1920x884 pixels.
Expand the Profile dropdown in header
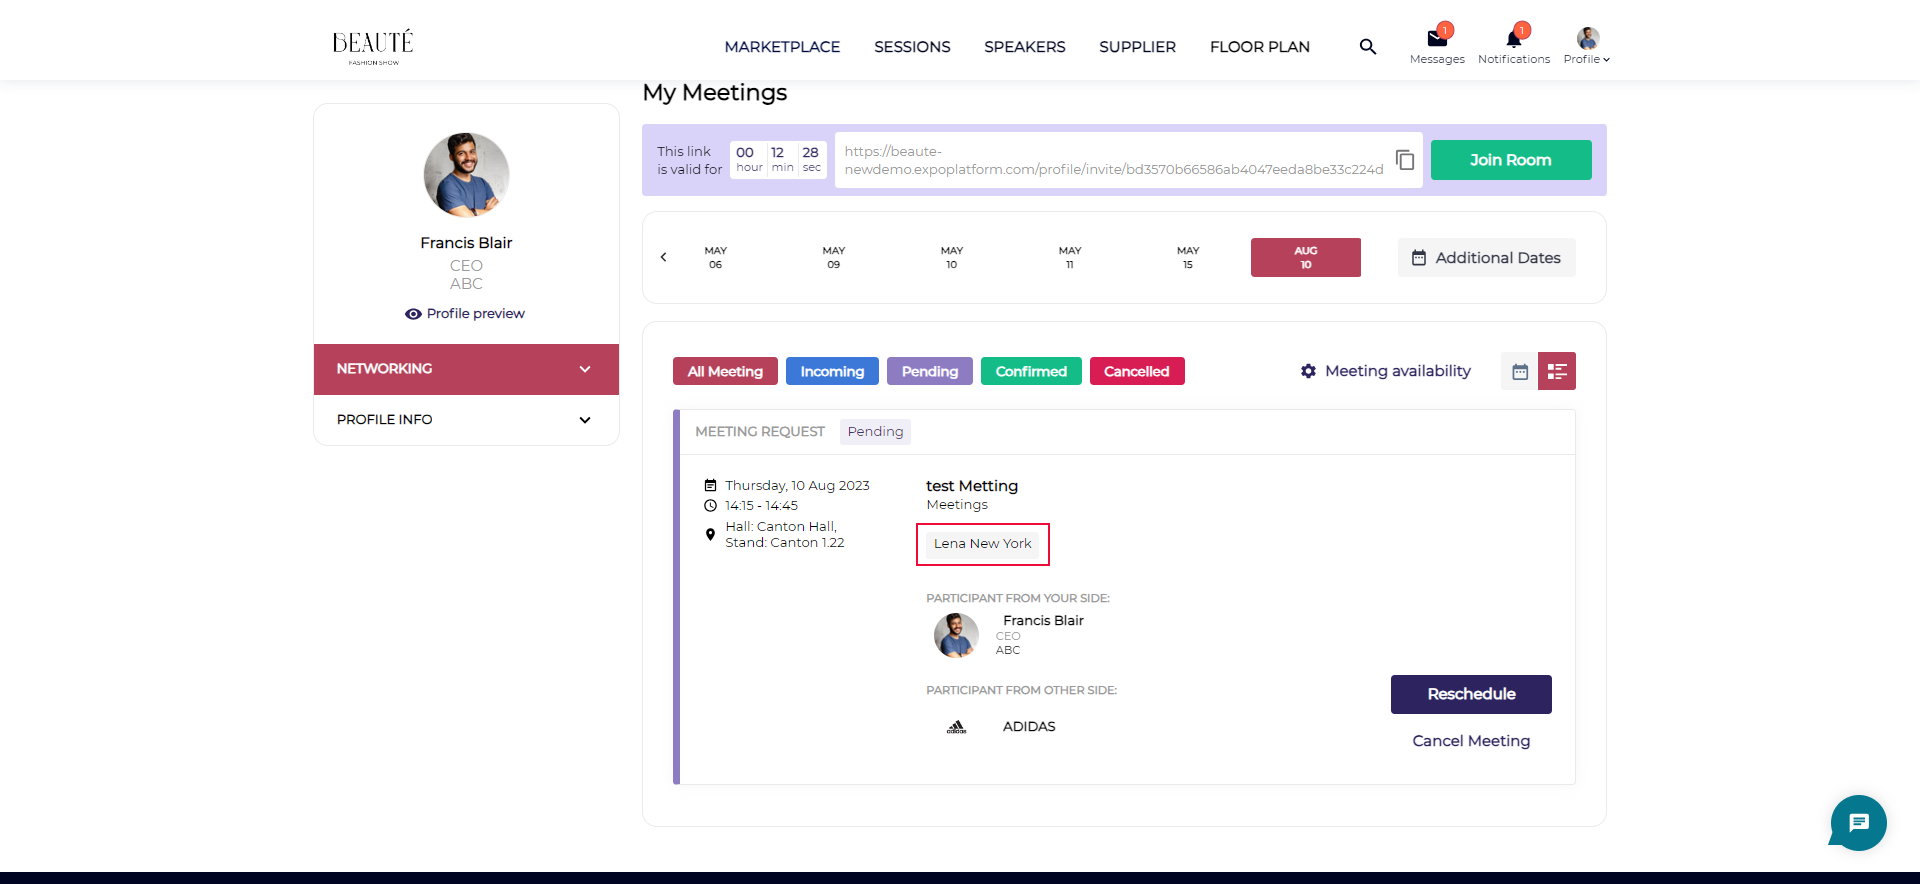(1587, 47)
